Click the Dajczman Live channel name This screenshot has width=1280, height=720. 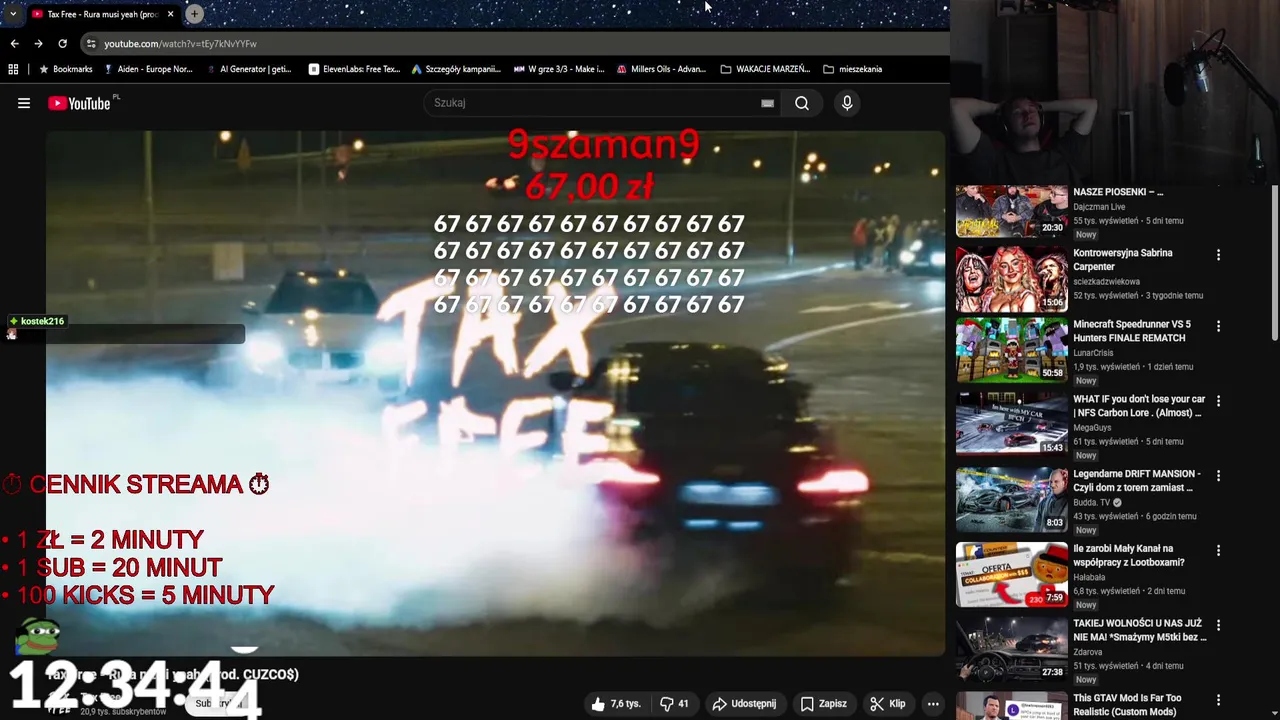tap(1099, 207)
